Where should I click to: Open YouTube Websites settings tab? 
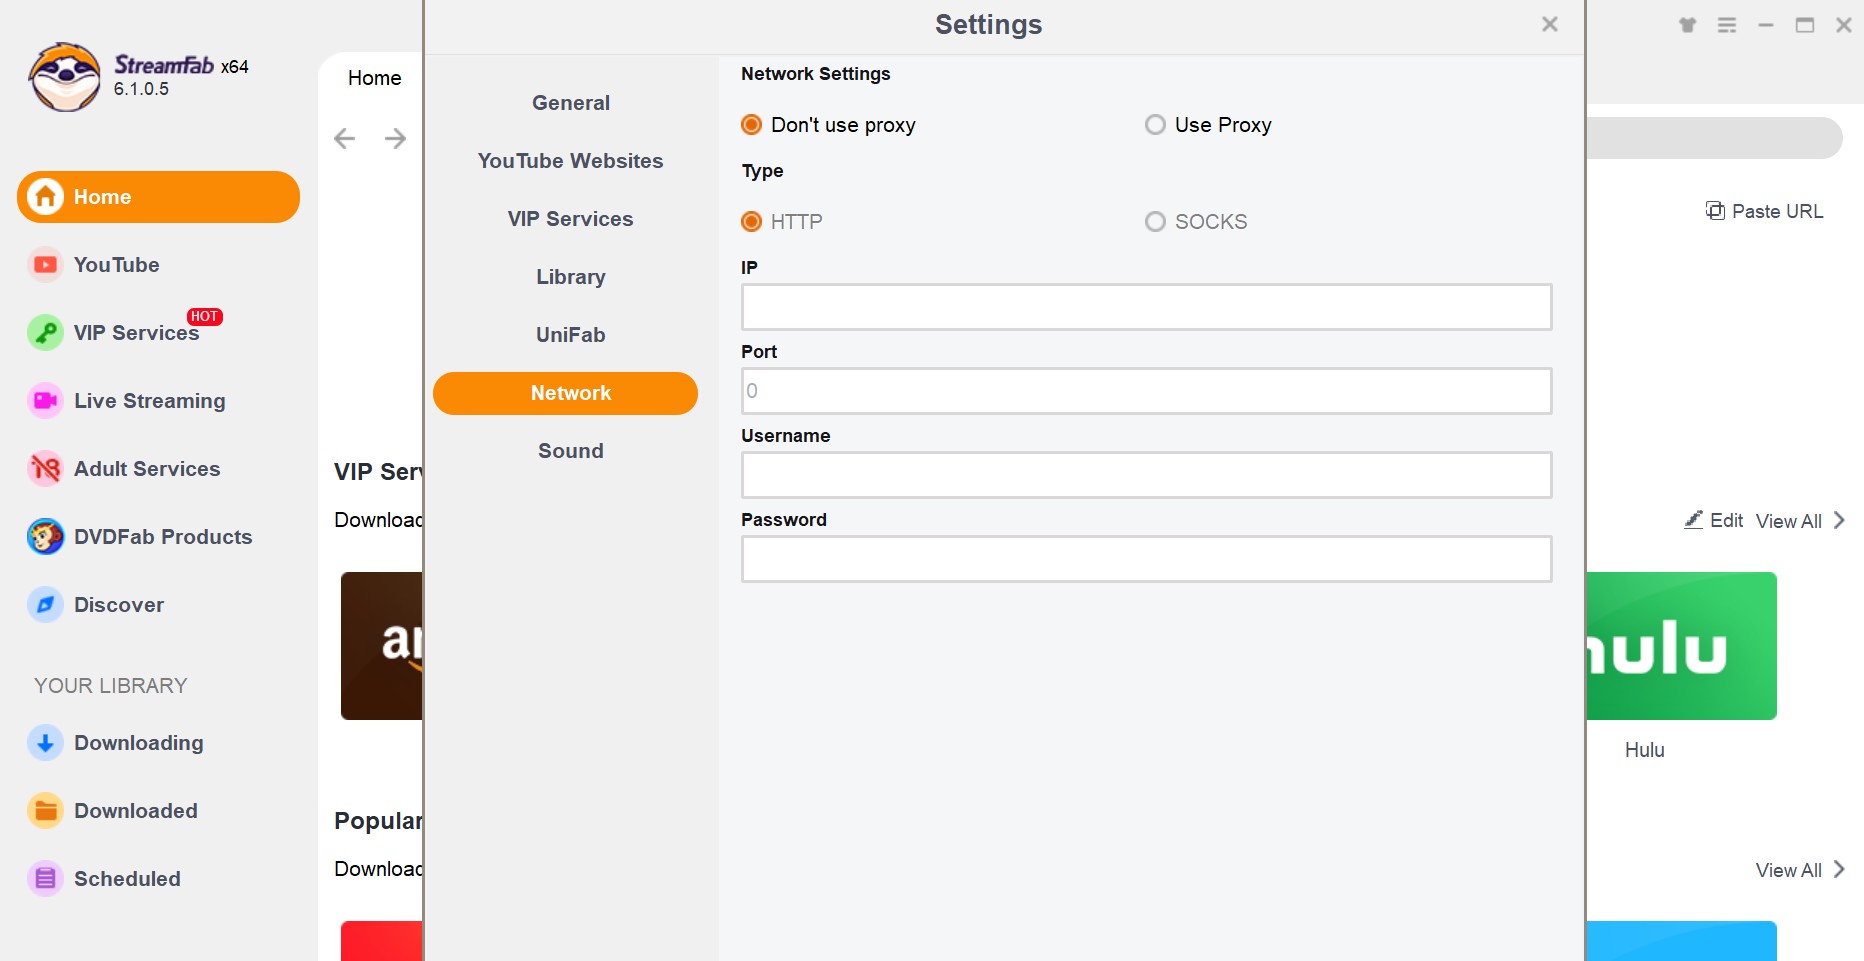[570, 161]
